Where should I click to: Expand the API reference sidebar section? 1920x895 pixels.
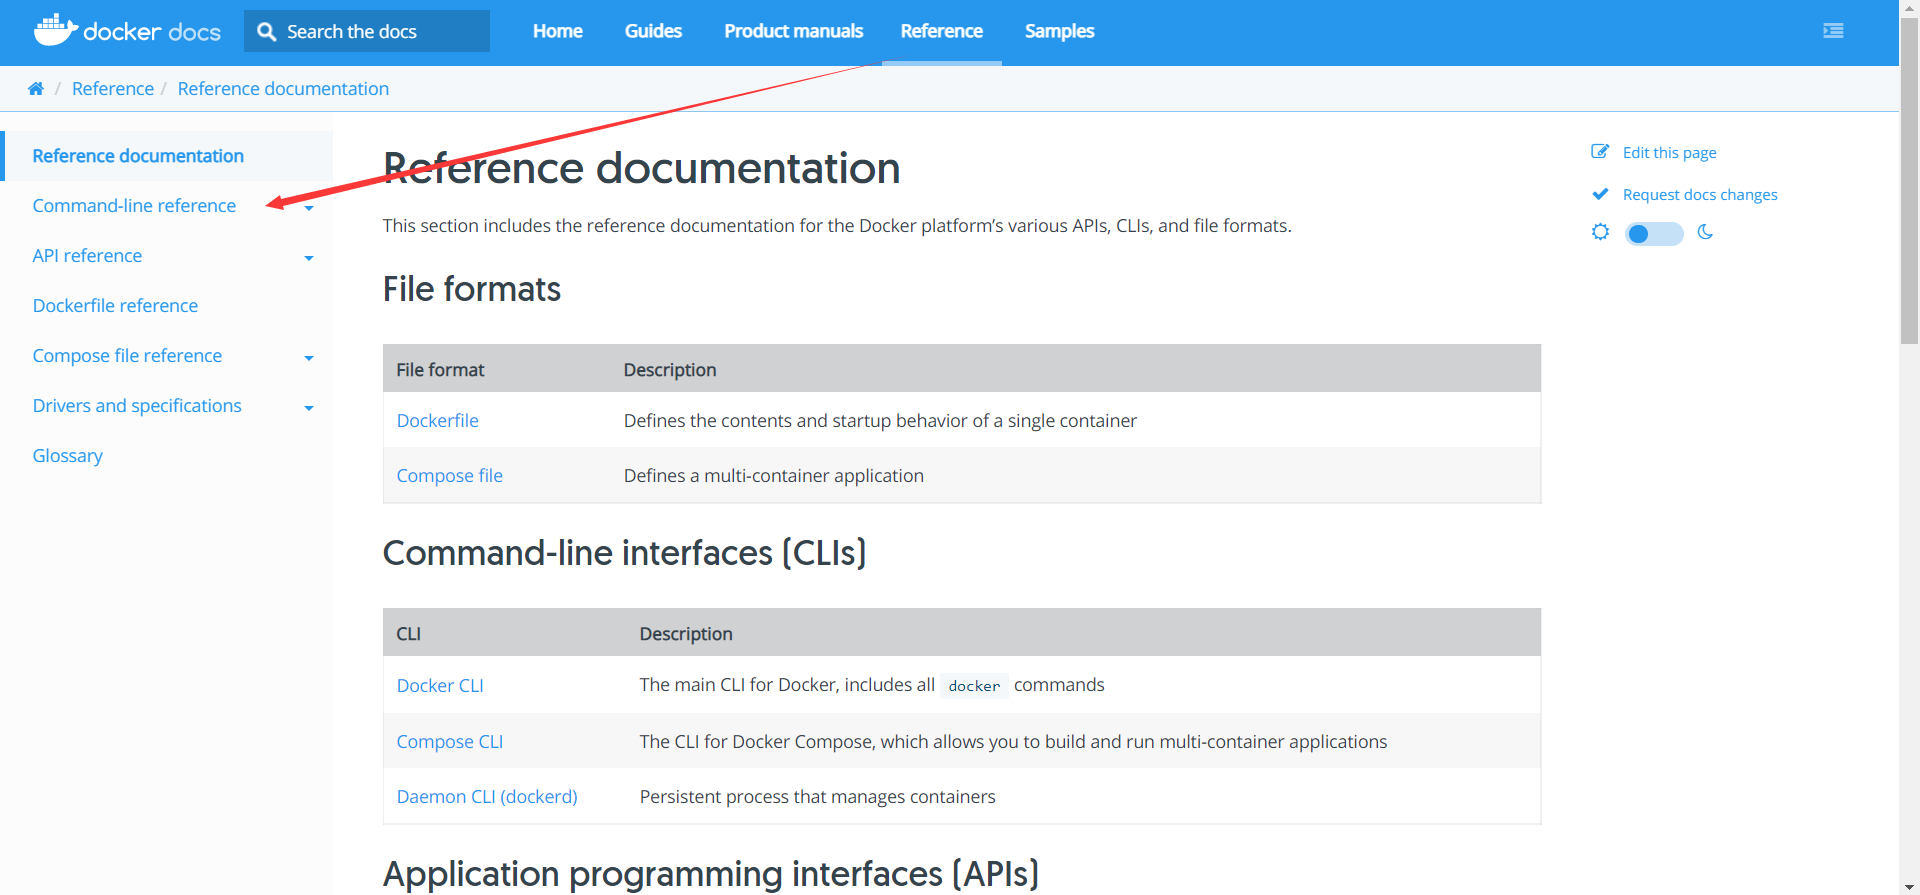point(309,258)
